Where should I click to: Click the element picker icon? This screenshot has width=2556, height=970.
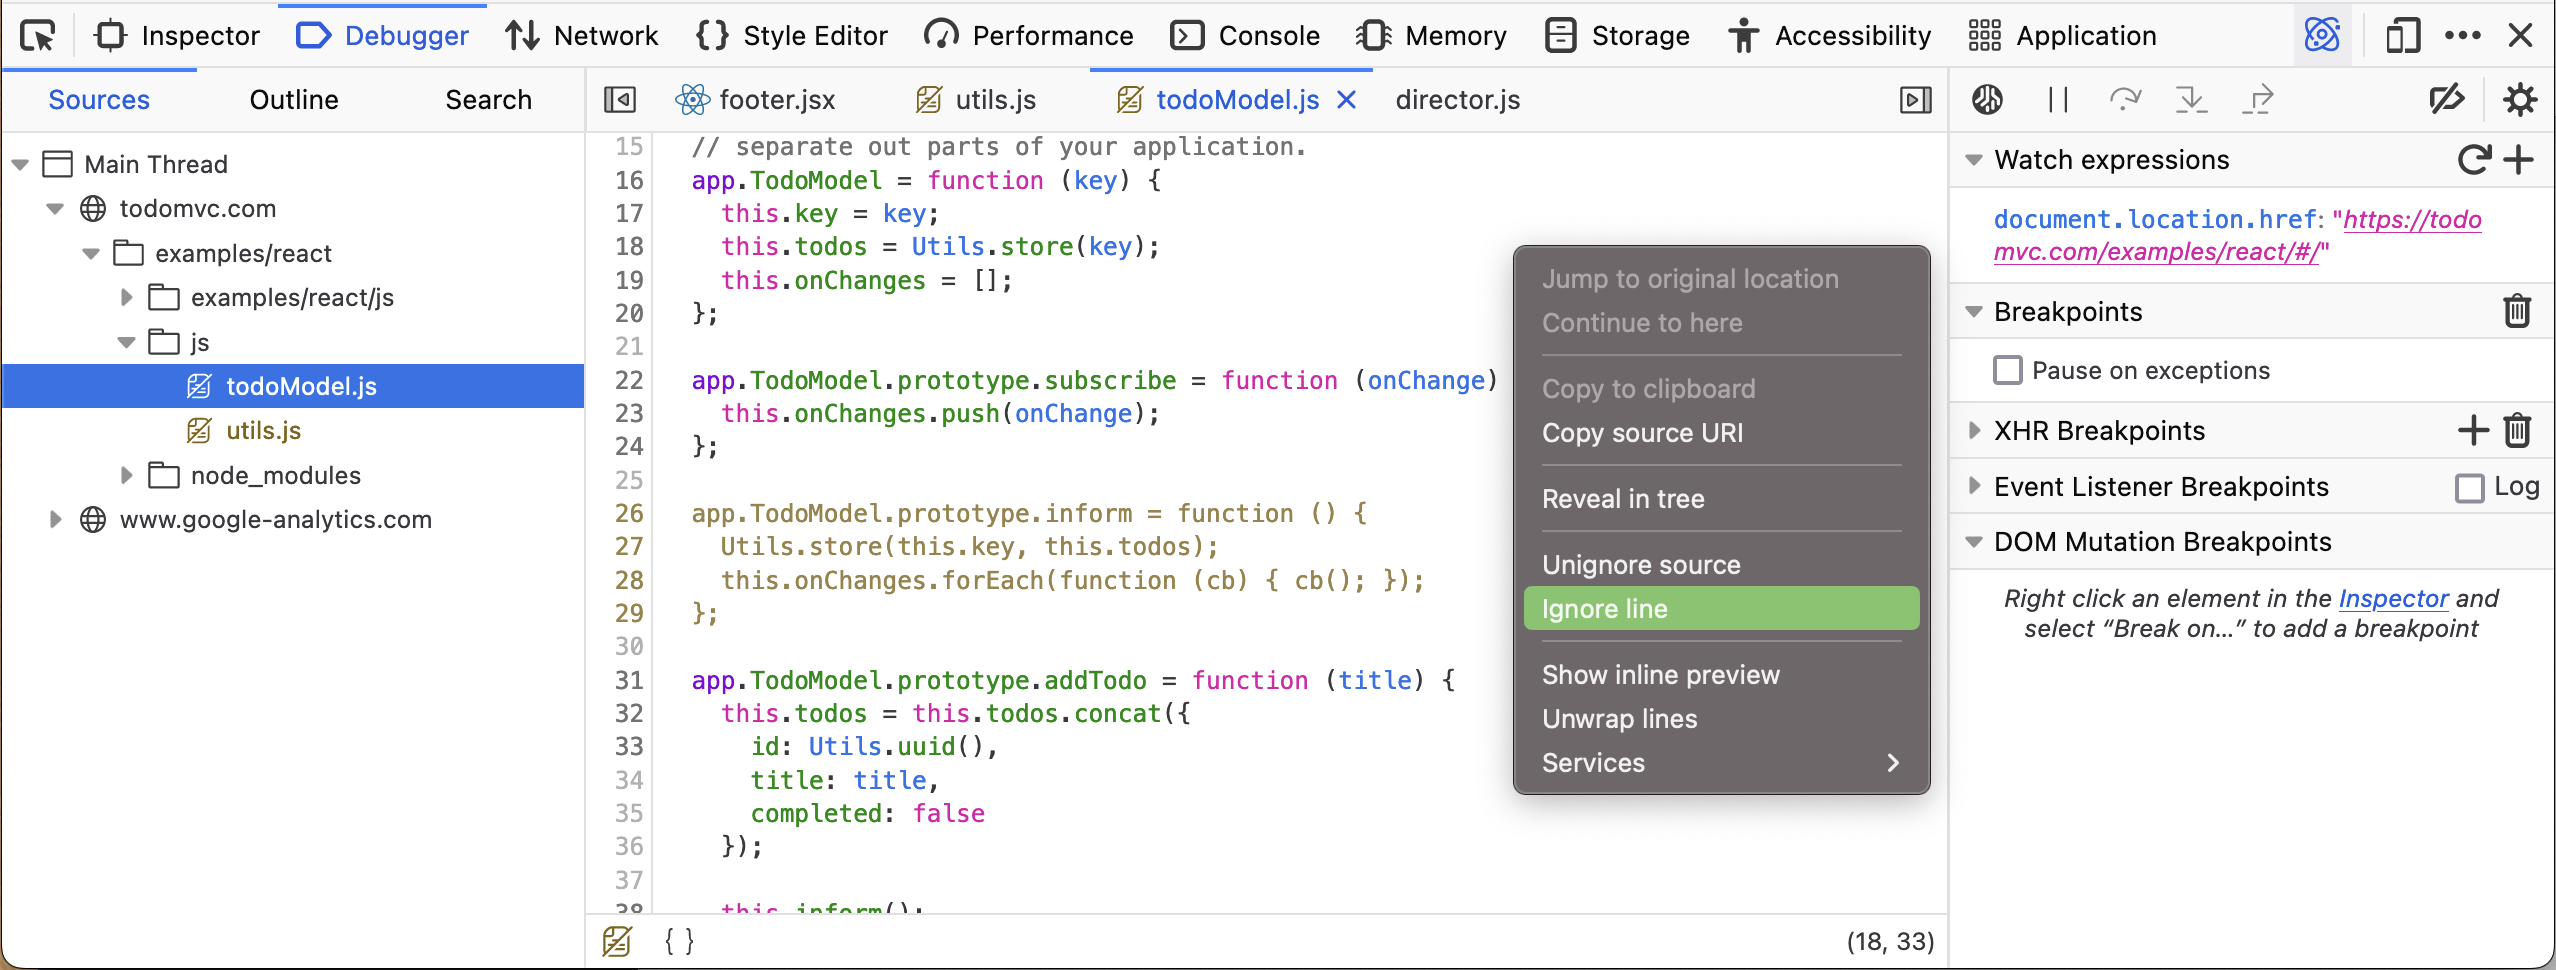click(38, 36)
